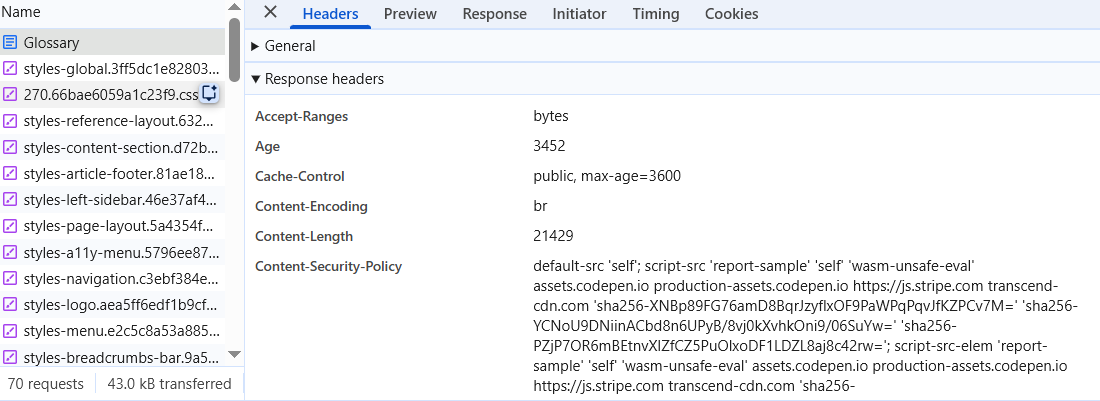Click the stylesheet icon for styles-logo
1100x401 pixels.
point(10,305)
